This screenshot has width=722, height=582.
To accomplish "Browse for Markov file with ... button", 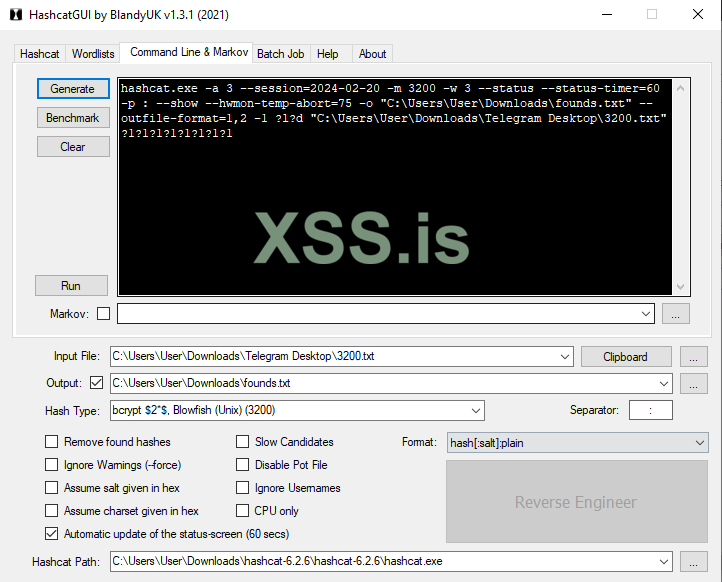I will coord(675,314).
